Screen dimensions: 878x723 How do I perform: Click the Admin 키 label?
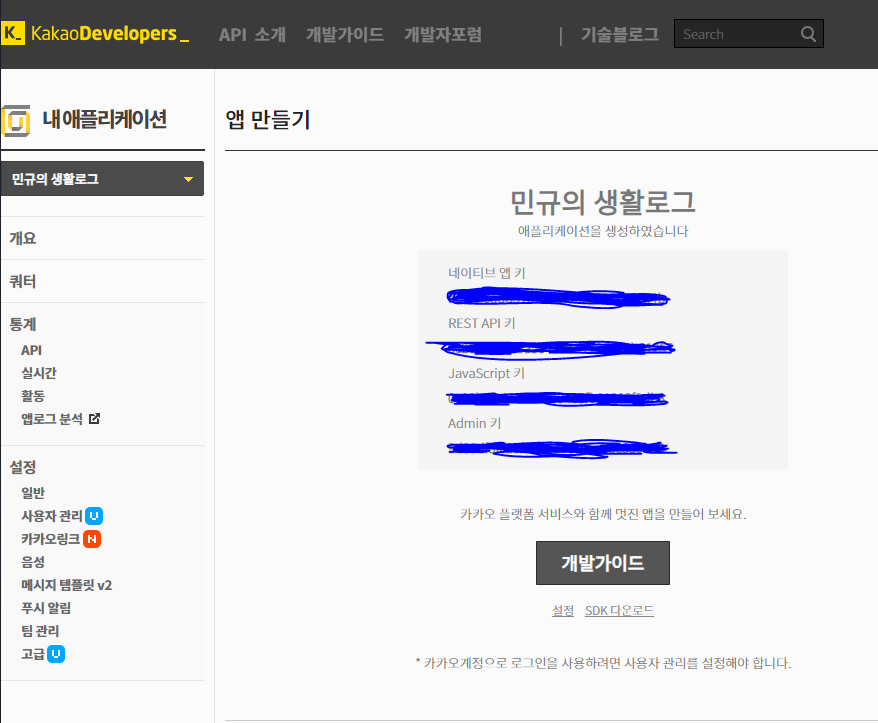[x=474, y=423]
